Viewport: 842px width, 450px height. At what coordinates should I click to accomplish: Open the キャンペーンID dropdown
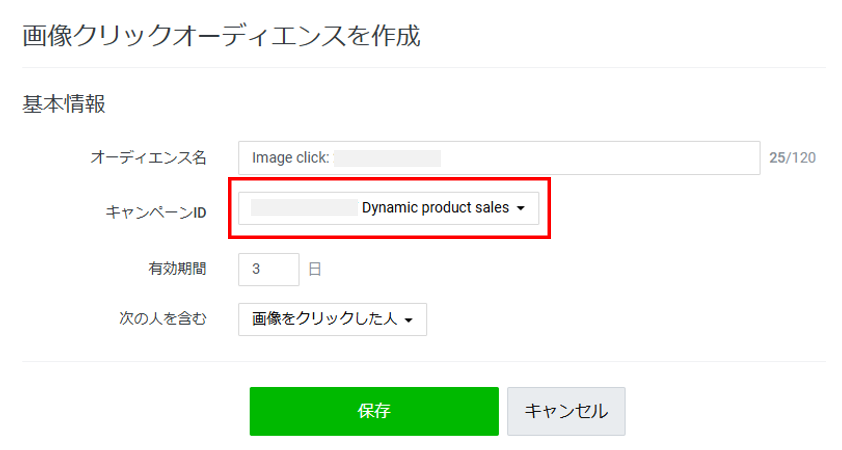[x=388, y=208]
